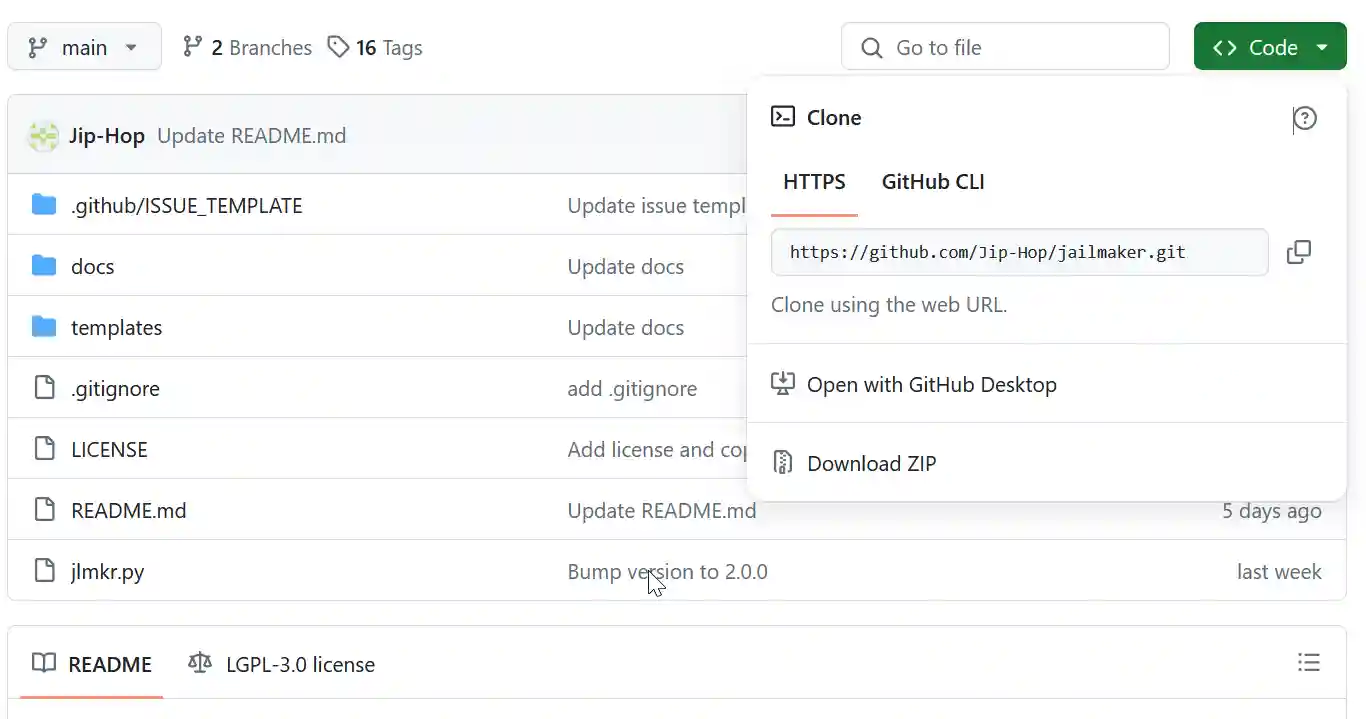
Task: Select the HTTPS clone tab
Action: click(x=813, y=182)
